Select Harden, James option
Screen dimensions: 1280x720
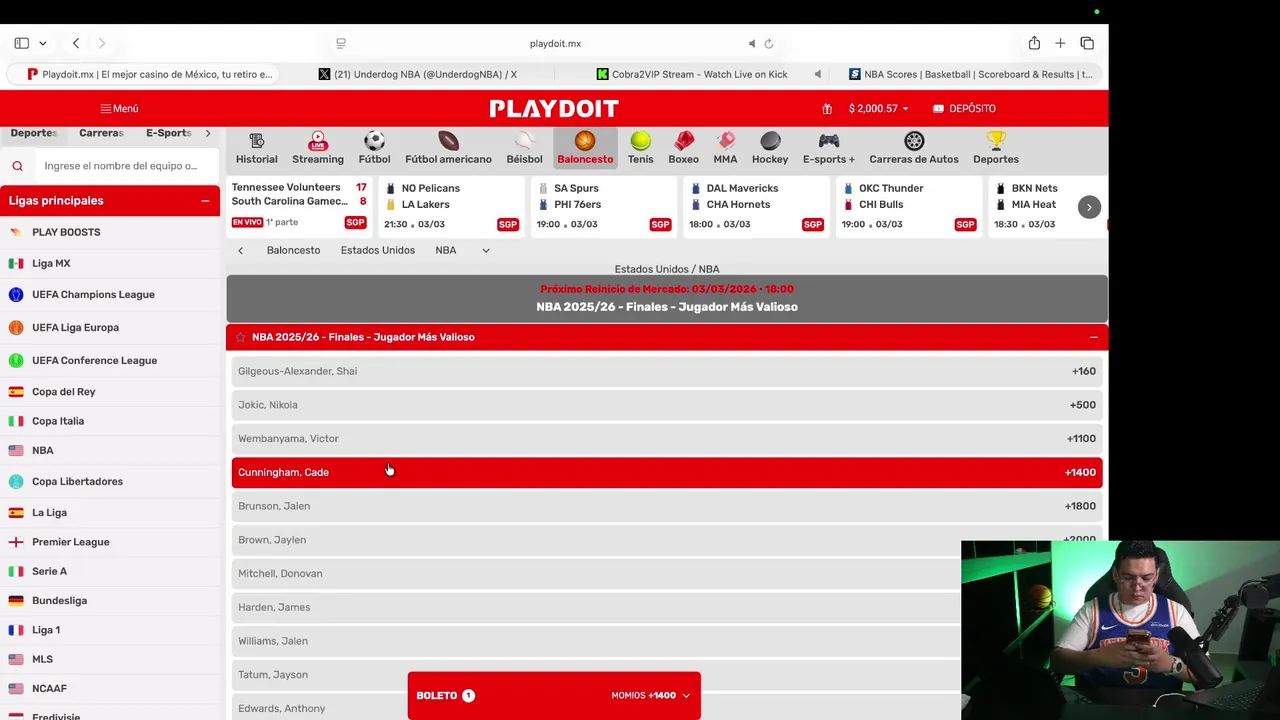tap(596, 607)
